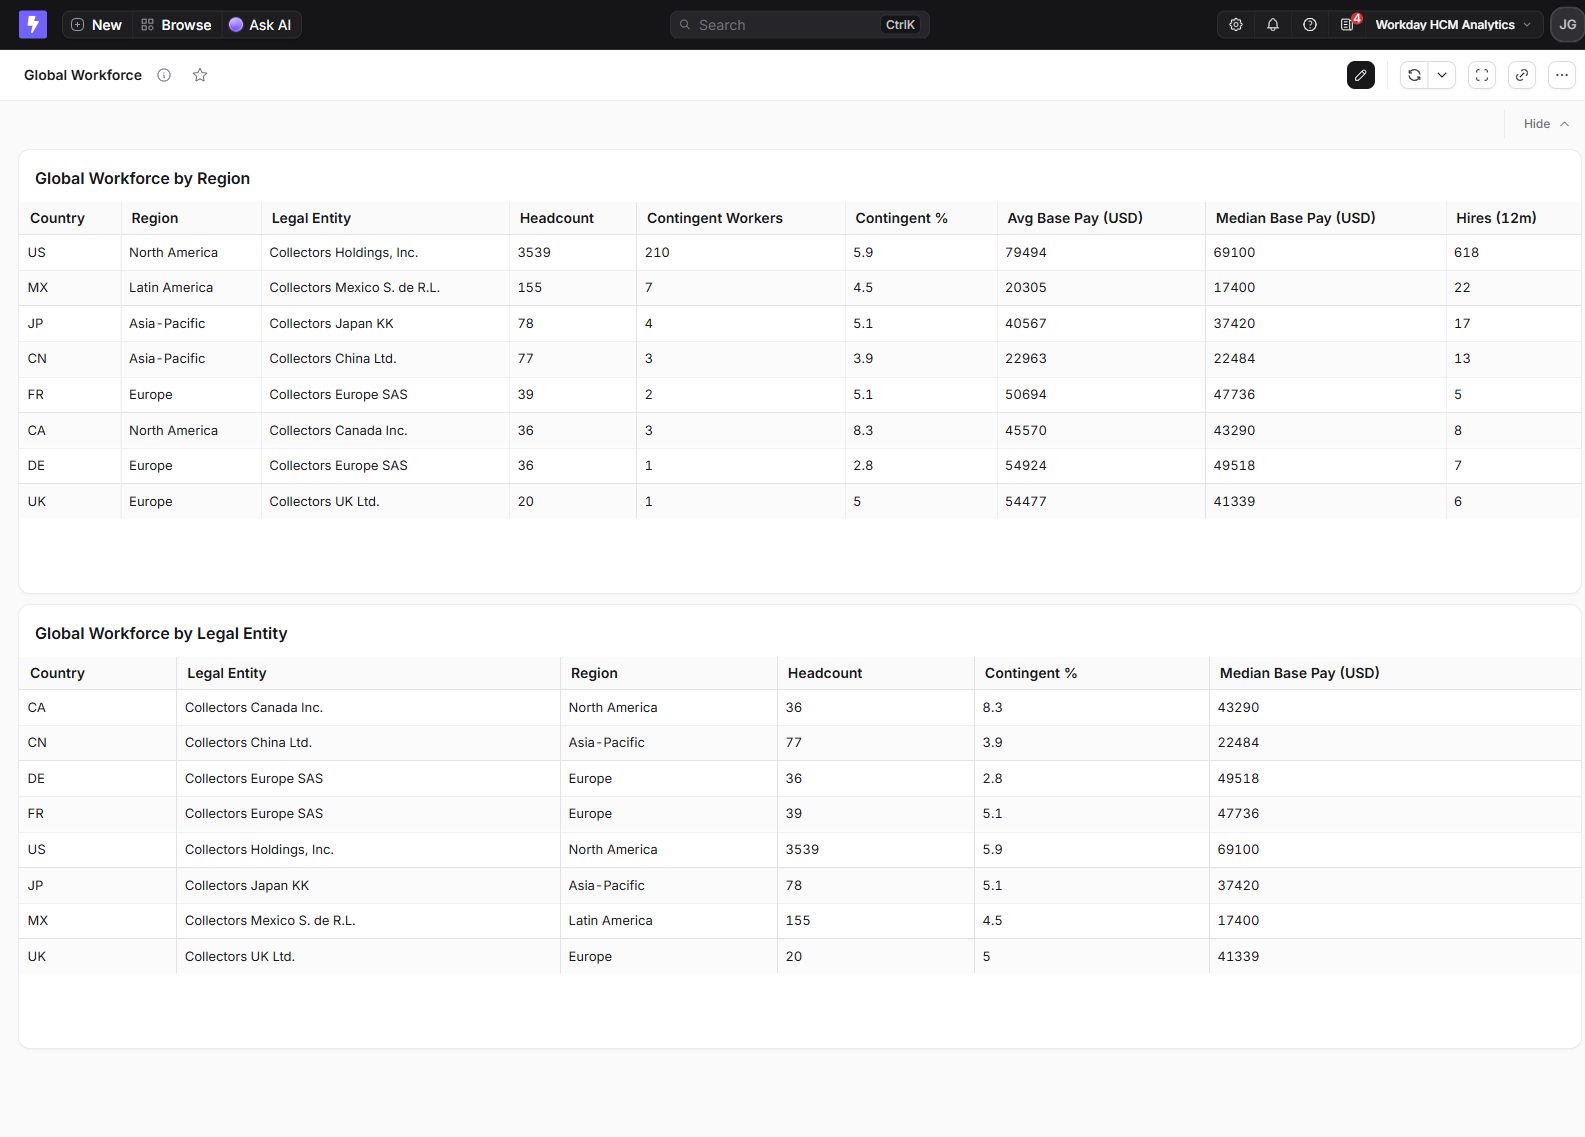Favorite dashboard with star icon
Viewport: 1585px width, 1137px height.
point(200,75)
